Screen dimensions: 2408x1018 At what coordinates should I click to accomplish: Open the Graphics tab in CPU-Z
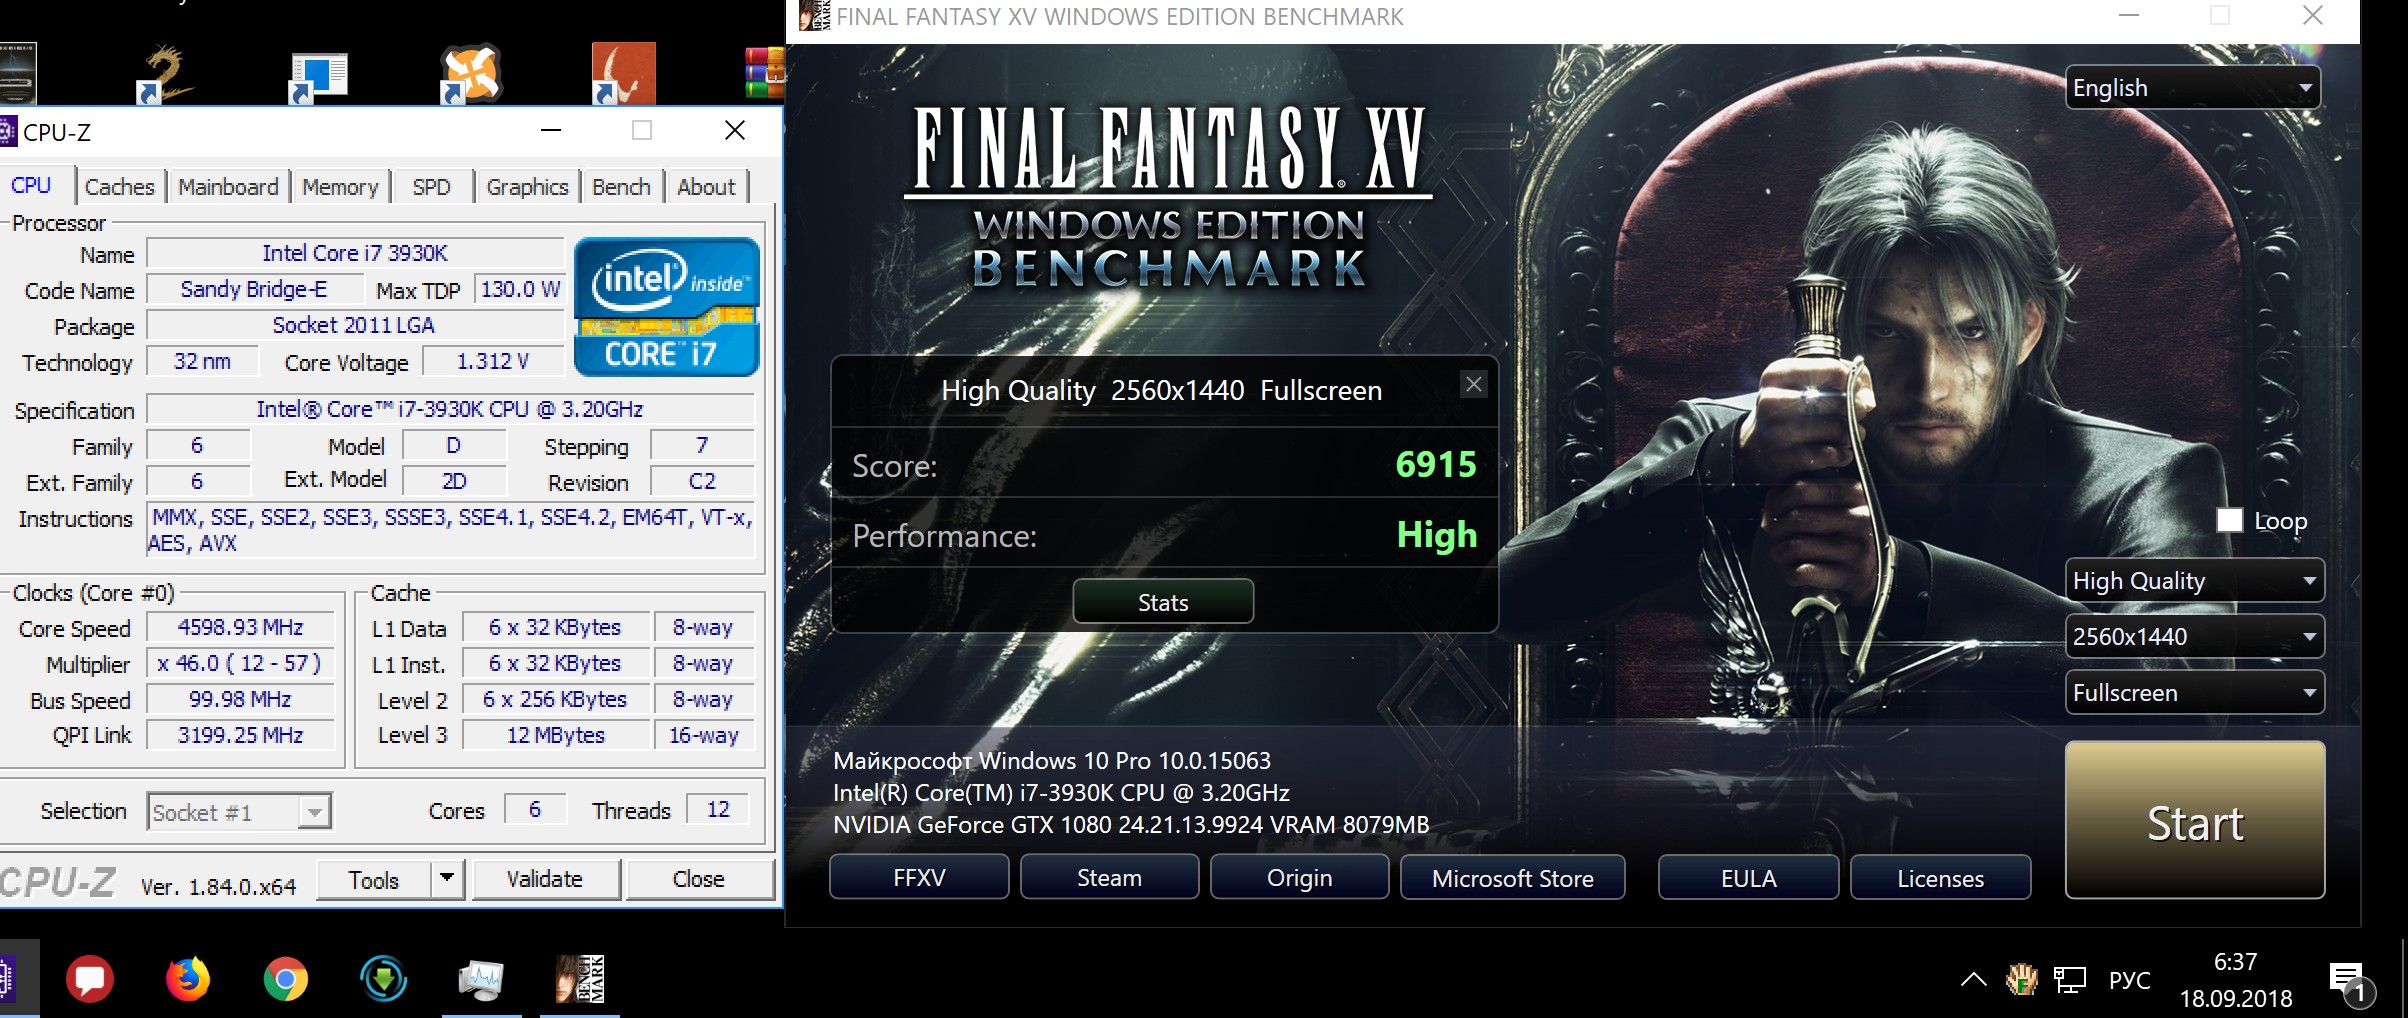[x=527, y=187]
